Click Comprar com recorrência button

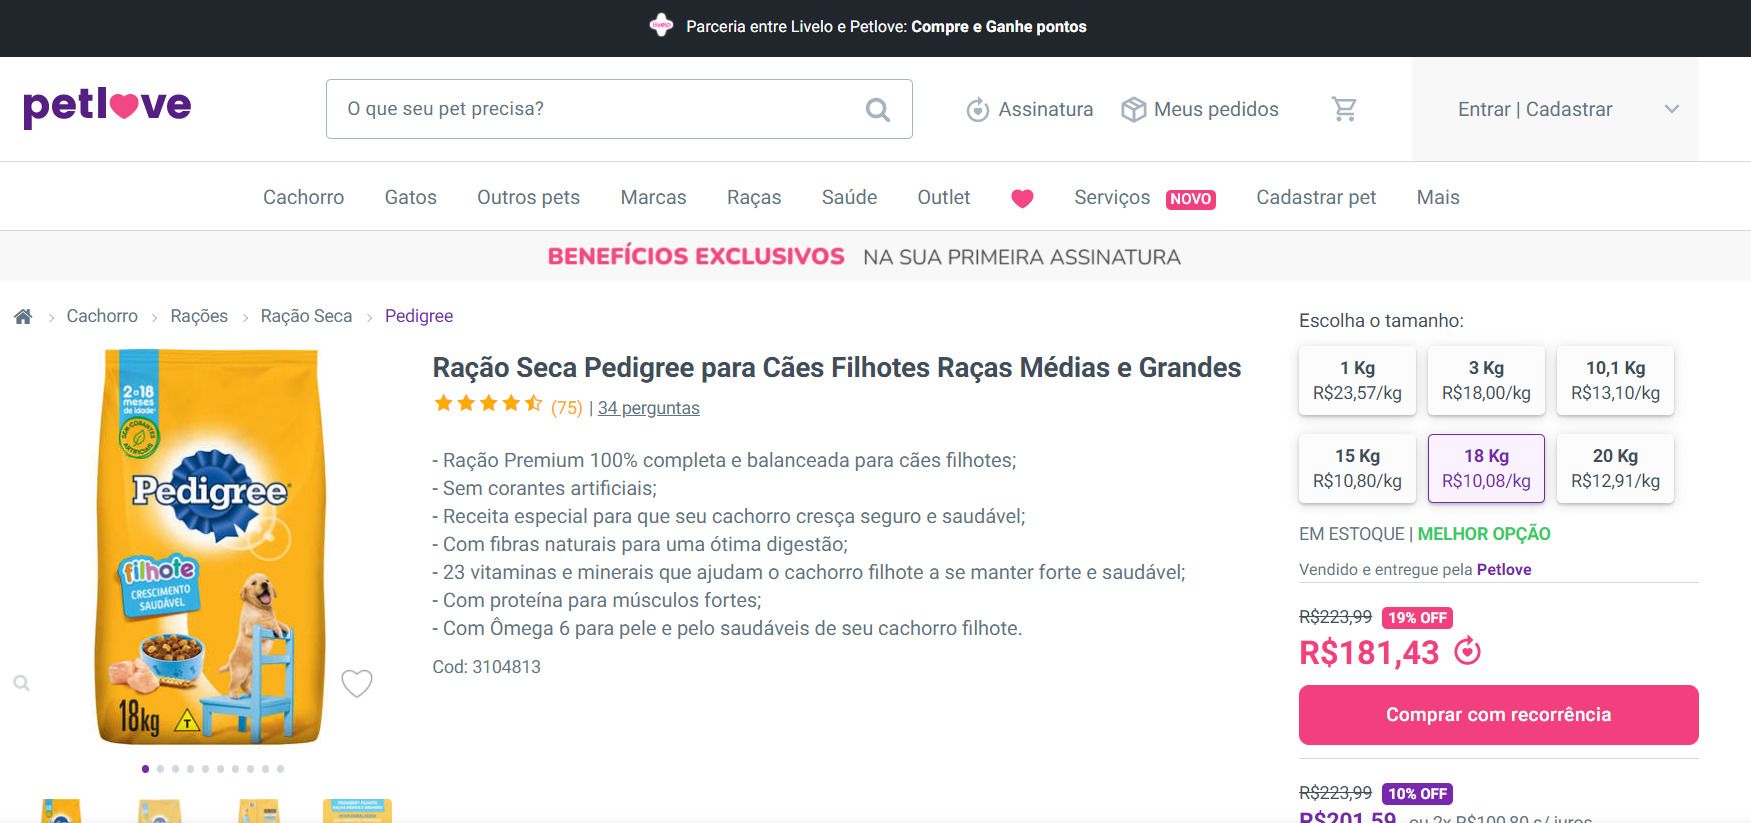click(x=1498, y=715)
